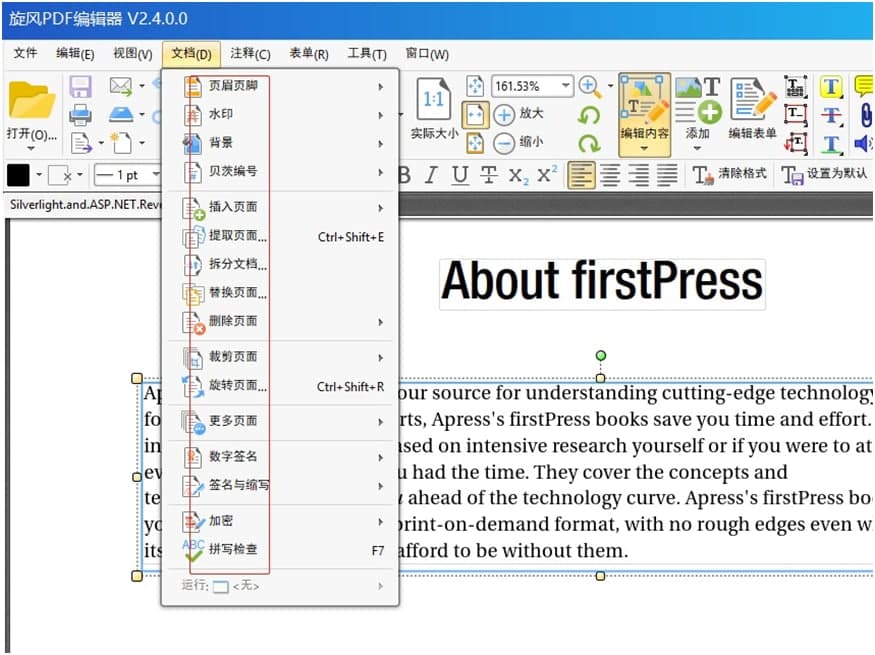Rotate view clockwise with lower green arrow
Screen dimensions: 875x655
[589, 144]
